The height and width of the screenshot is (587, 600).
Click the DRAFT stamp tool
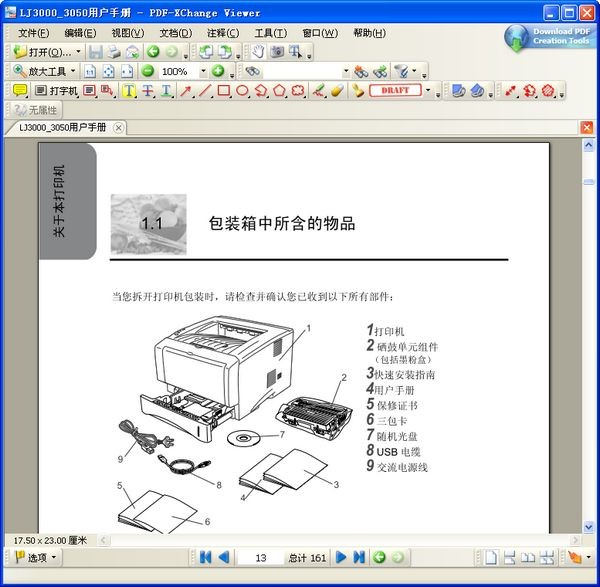[x=395, y=90]
